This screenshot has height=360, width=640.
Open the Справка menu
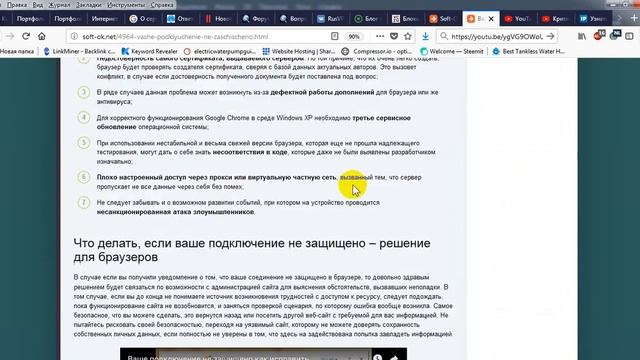162,5
